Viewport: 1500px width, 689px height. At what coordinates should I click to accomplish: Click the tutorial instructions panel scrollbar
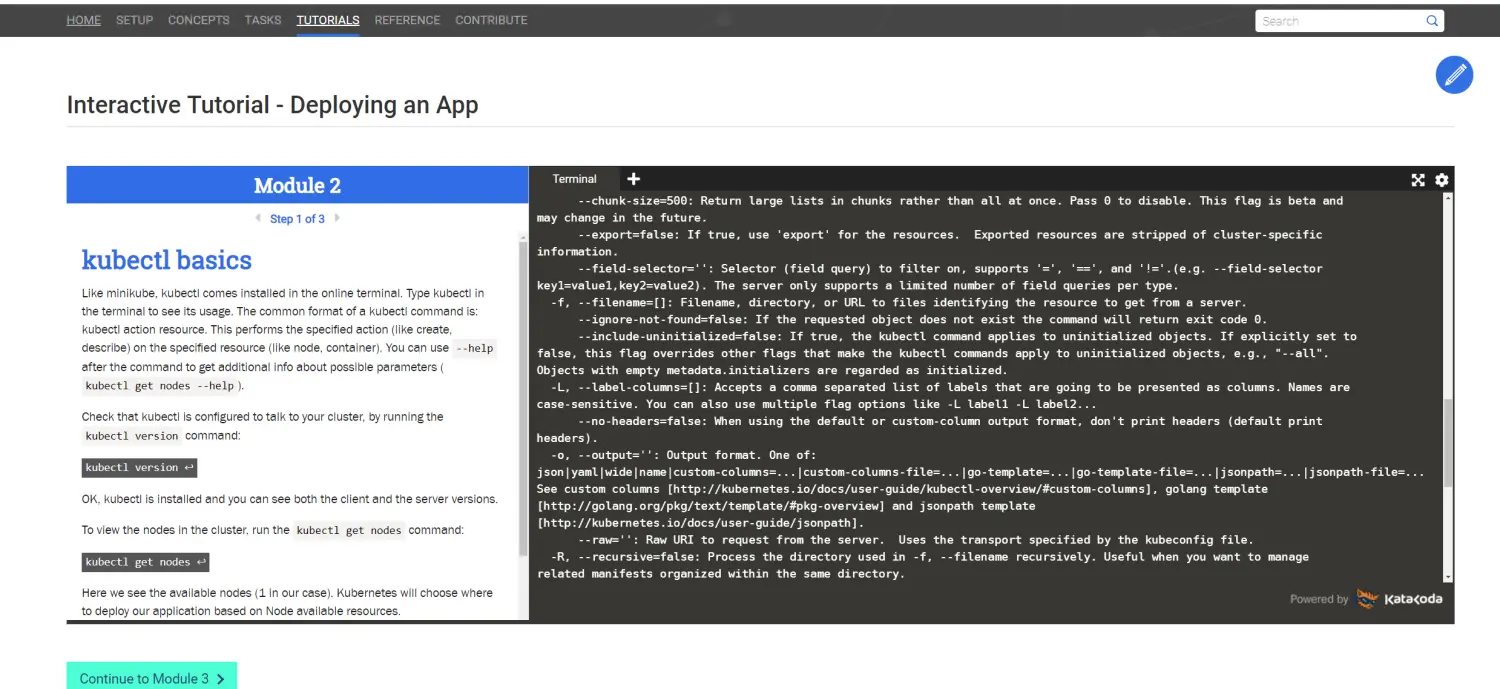[523, 398]
